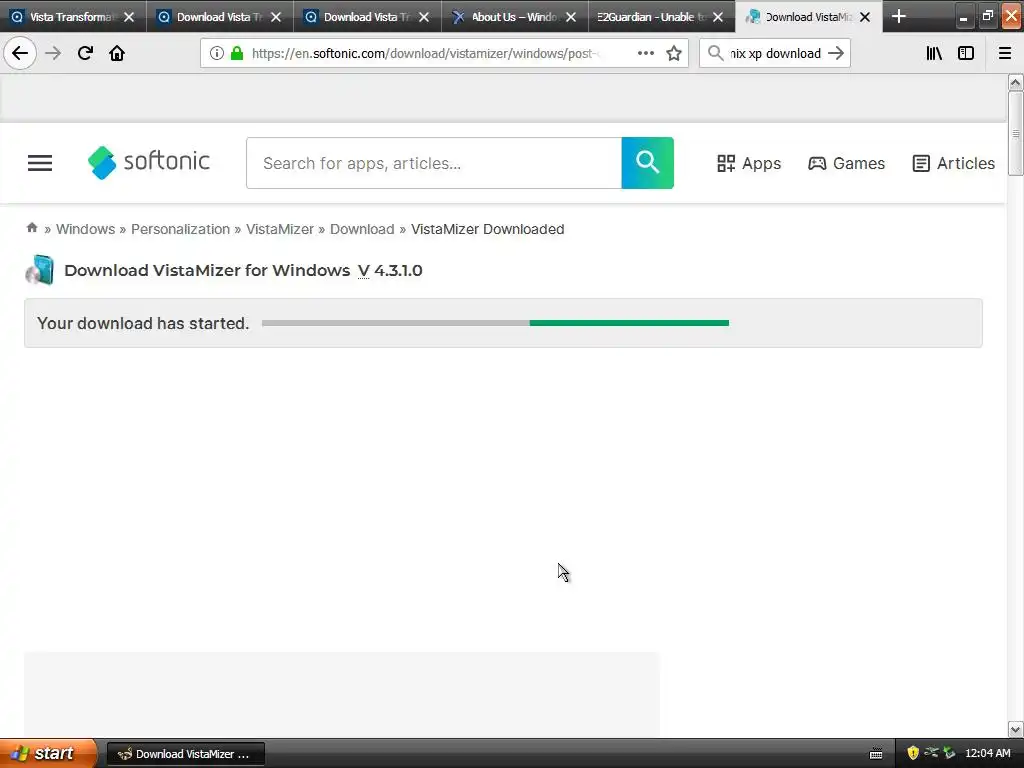Show site information icon in address bar
Image resolution: width=1024 pixels, height=768 pixels.
click(x=216, y=53)
